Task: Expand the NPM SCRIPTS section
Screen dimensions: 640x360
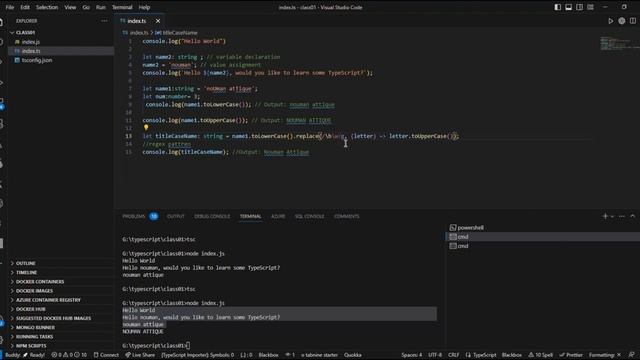Action: click(61, 346)
